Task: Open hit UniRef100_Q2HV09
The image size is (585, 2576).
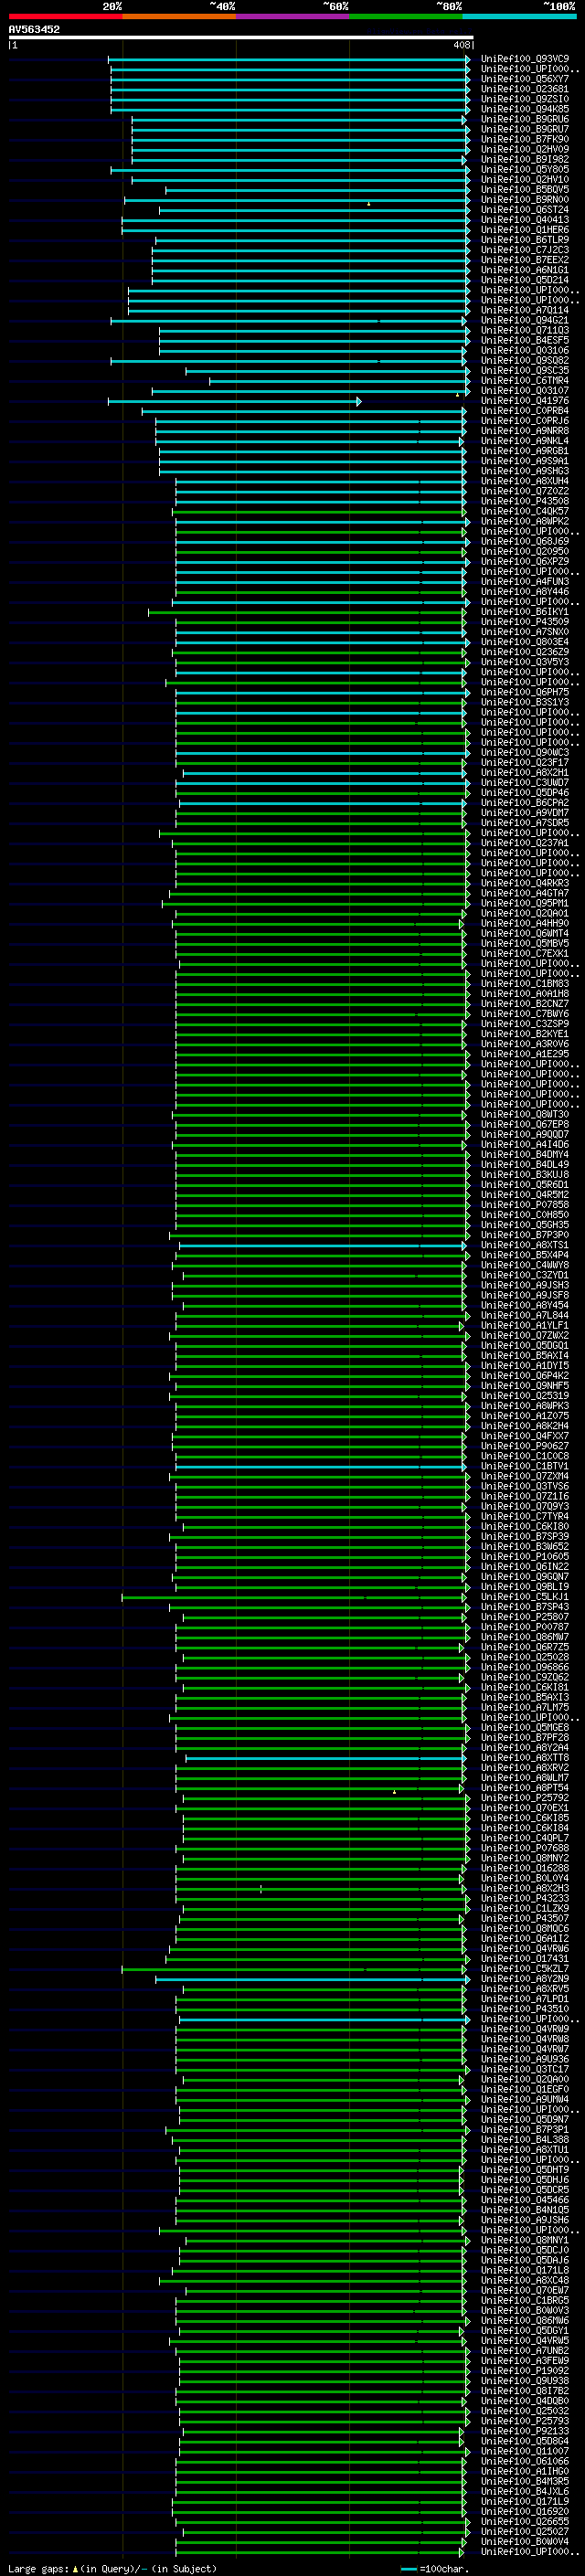Action: click(525, 149)
